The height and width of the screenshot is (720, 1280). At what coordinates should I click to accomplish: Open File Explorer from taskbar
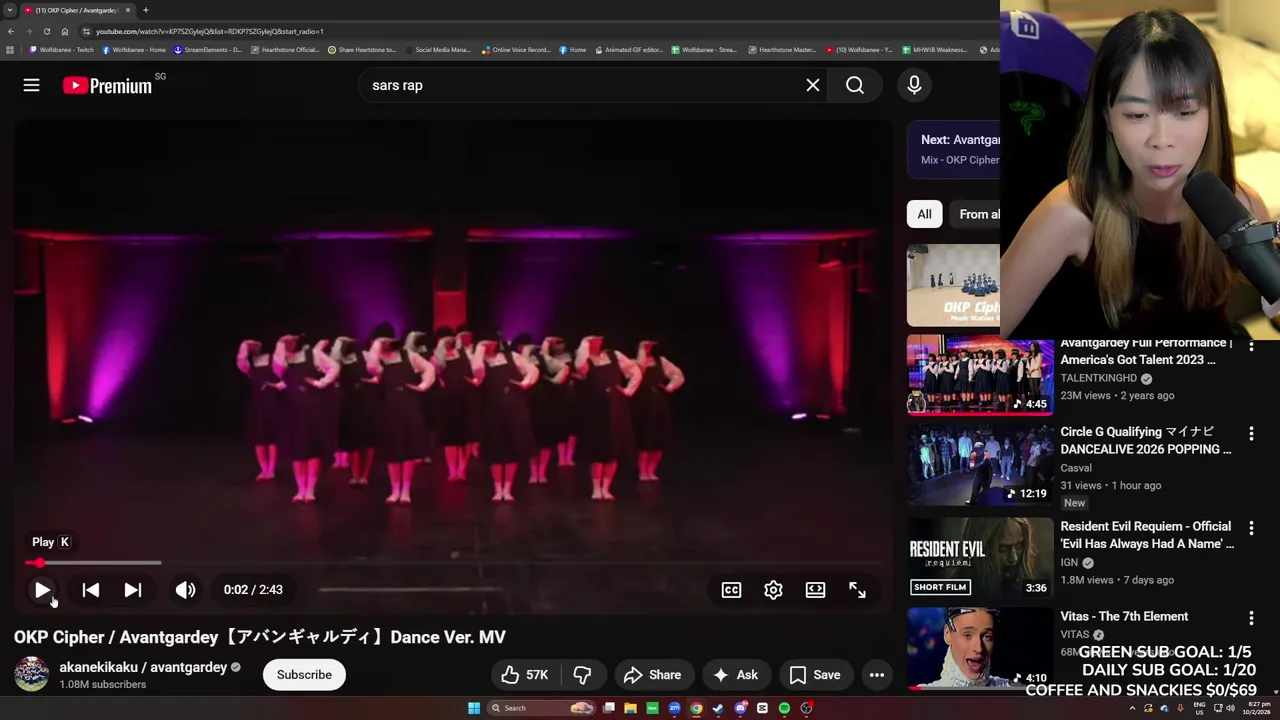point(630,708)
